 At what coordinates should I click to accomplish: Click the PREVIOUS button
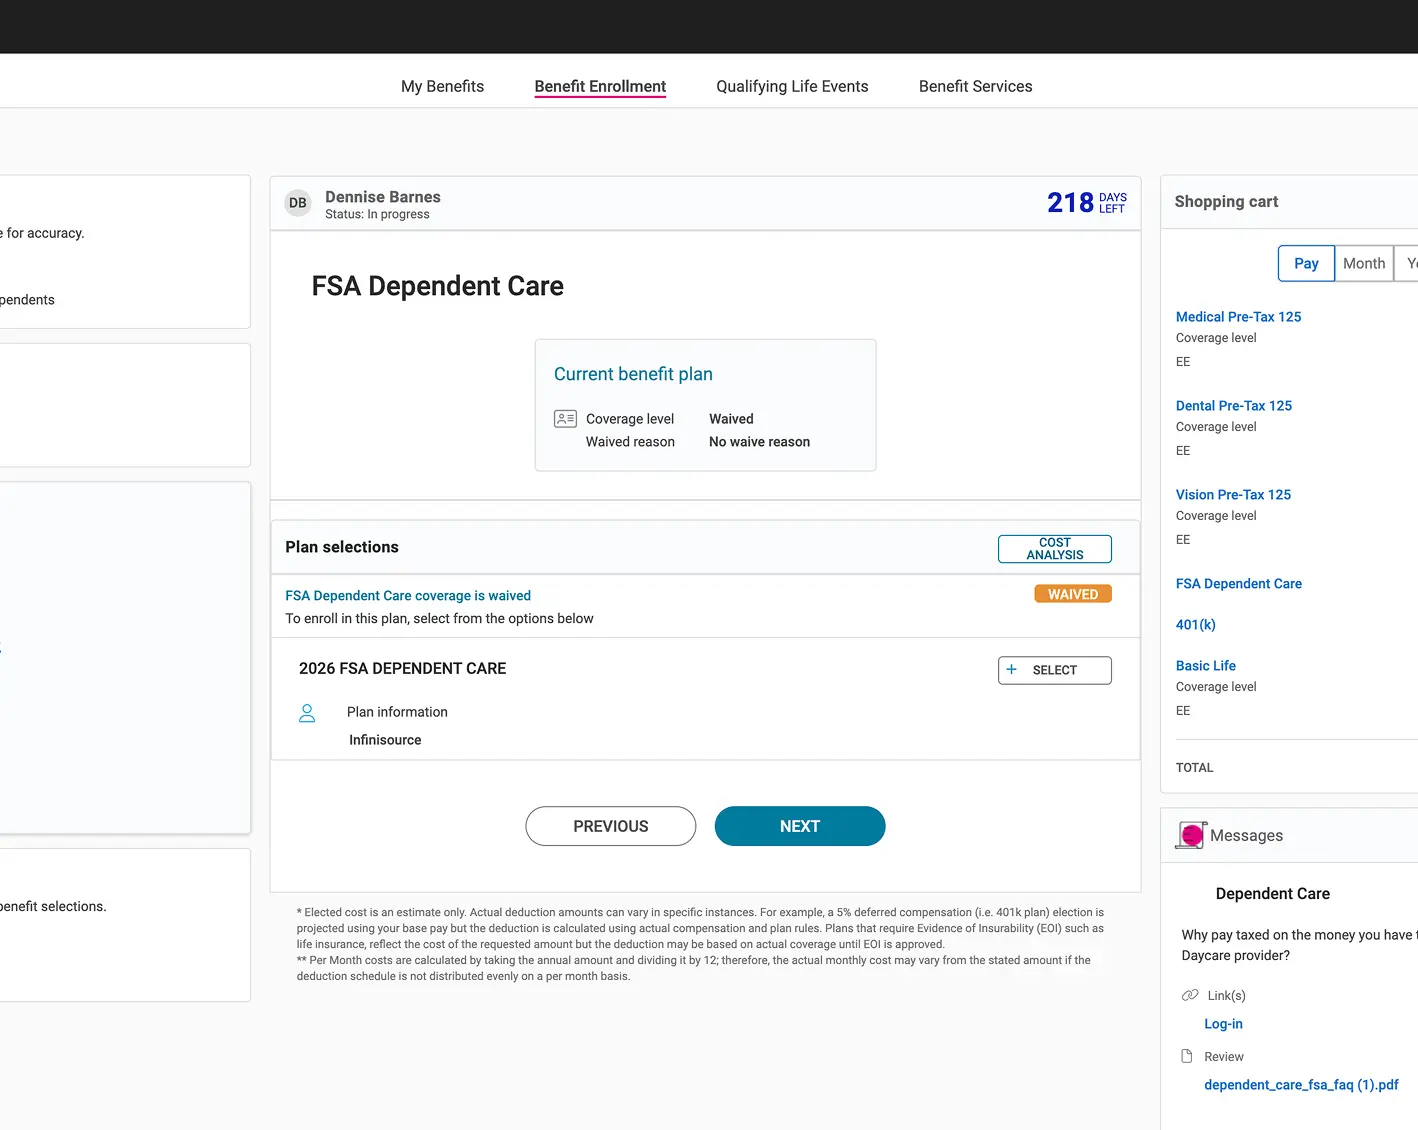[610, 826]
